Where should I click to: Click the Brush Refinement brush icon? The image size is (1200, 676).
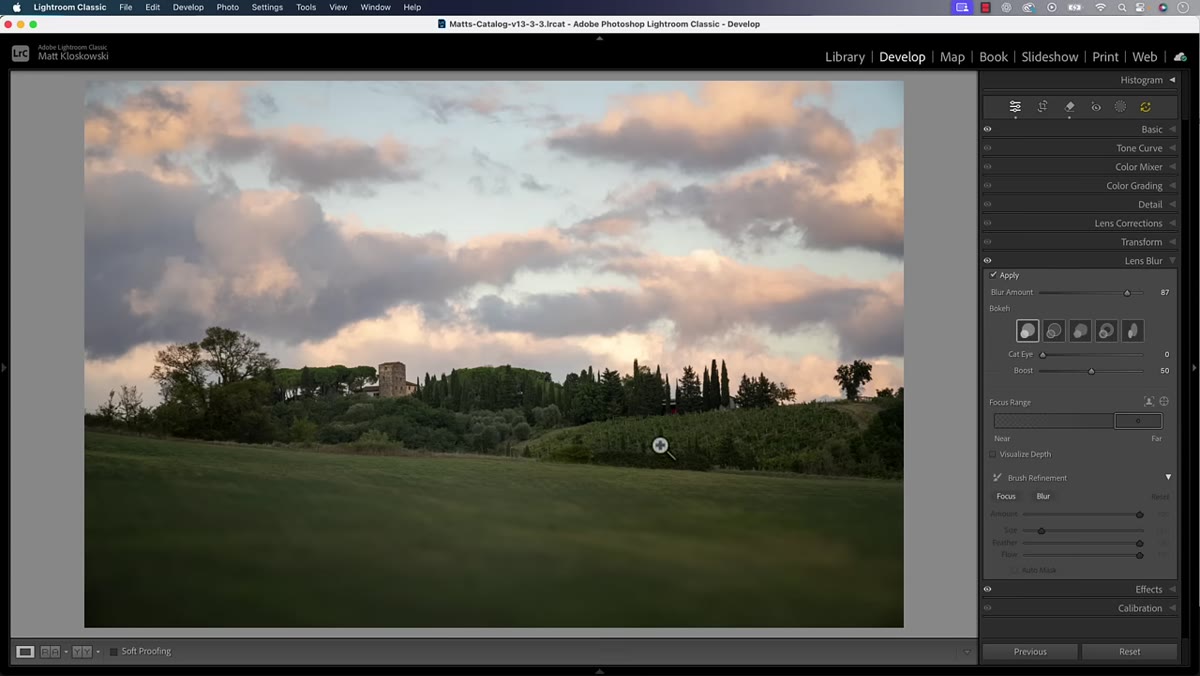(997, 478)
